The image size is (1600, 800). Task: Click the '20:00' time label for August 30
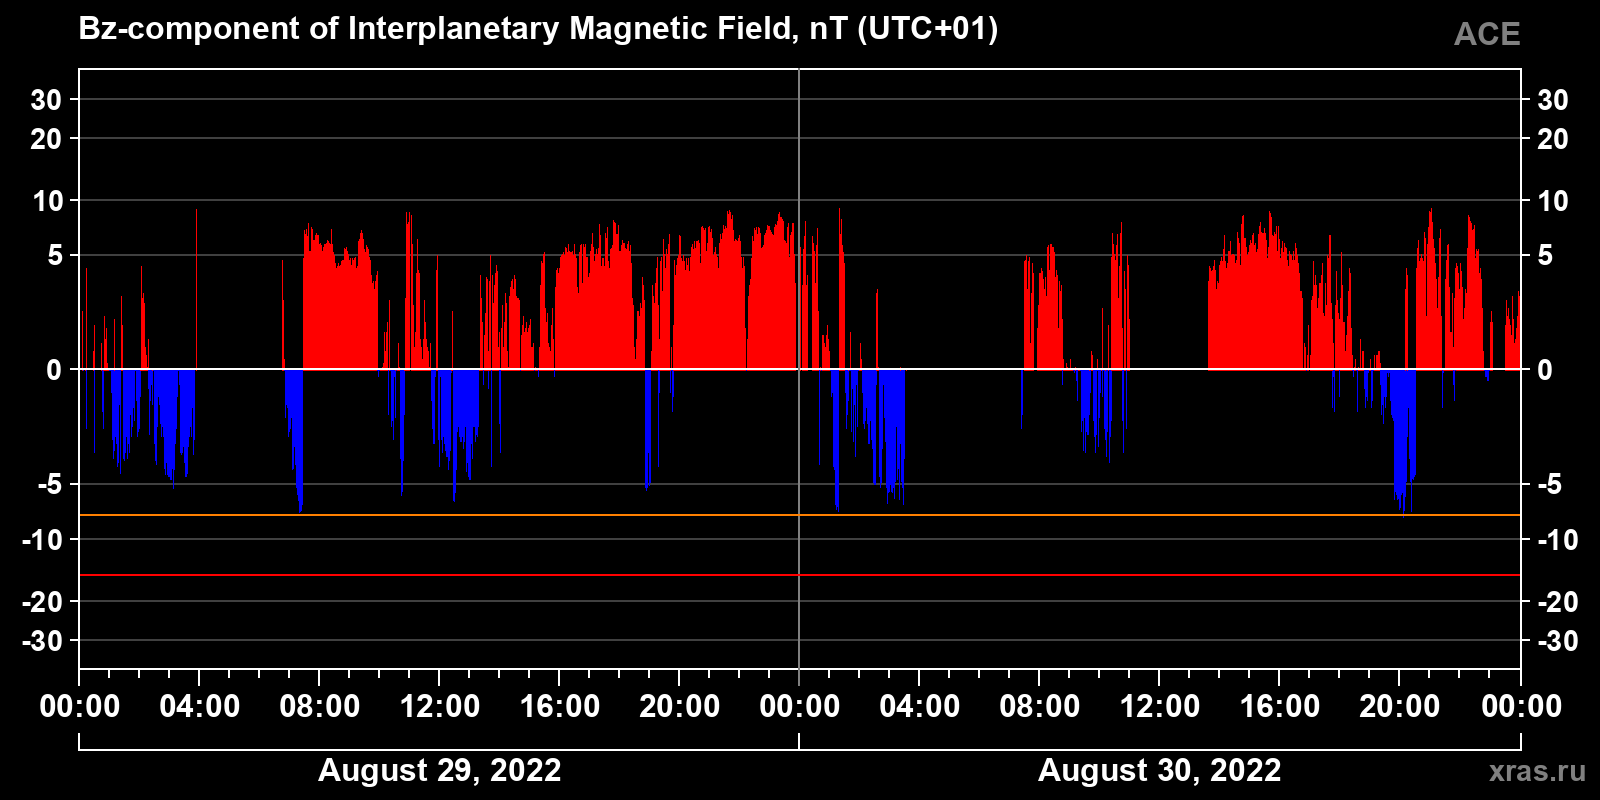[x=1400, y=706]
